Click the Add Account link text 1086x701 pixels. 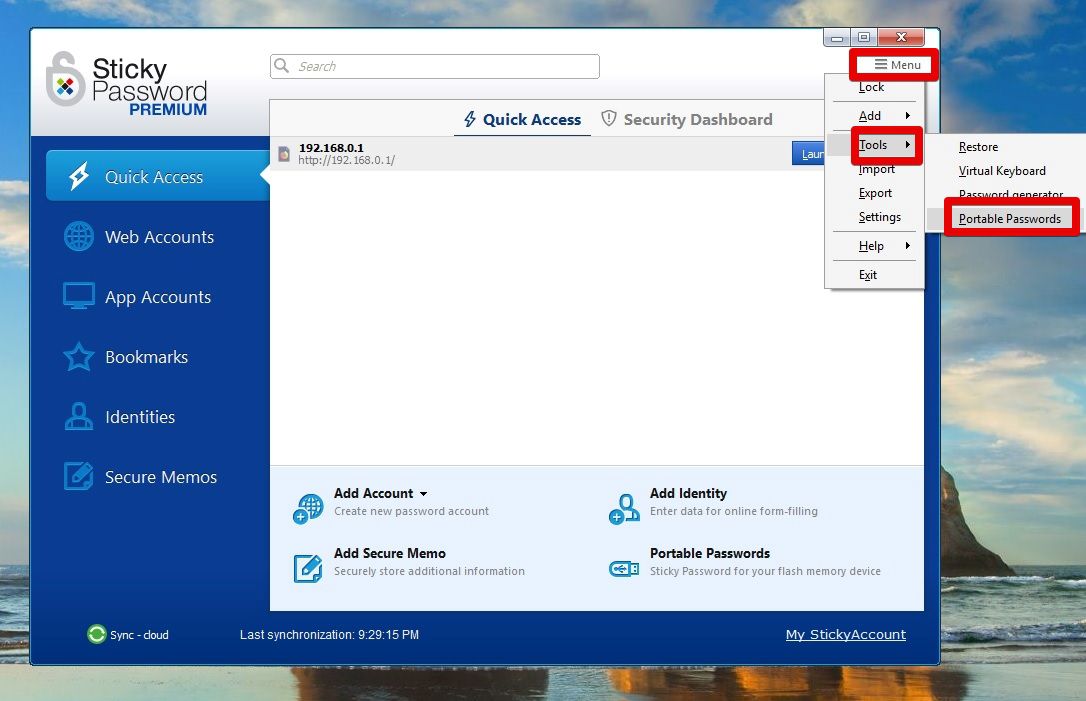(373, 493)
